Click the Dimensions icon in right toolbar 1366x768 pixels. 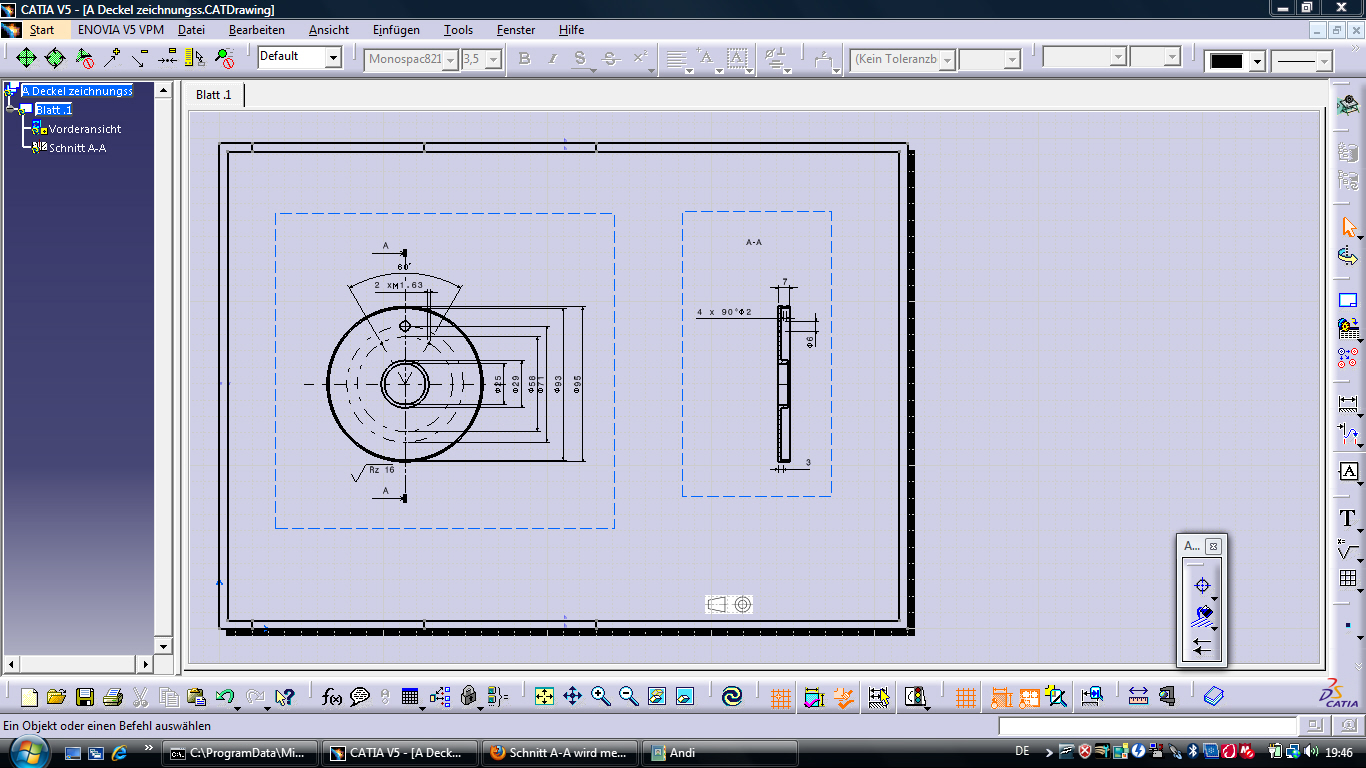pyautogui.click(x=1349, y=405)
